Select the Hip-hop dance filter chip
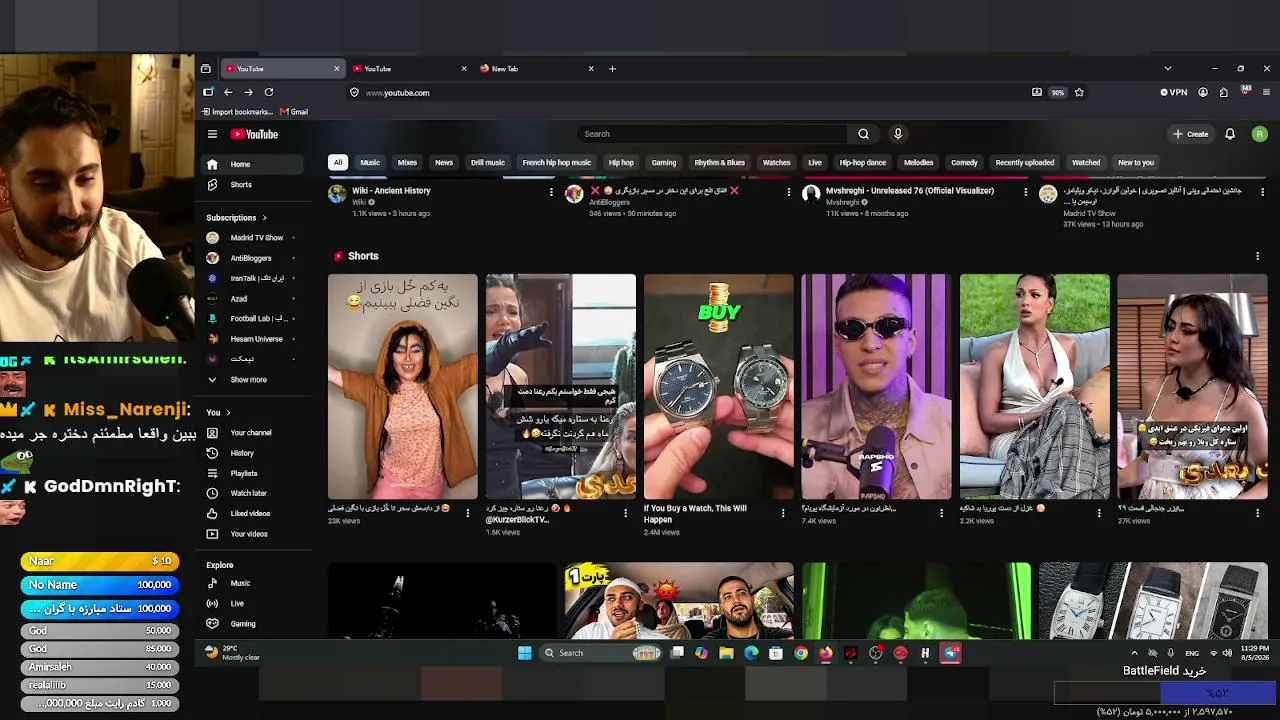 coord(863,163)
